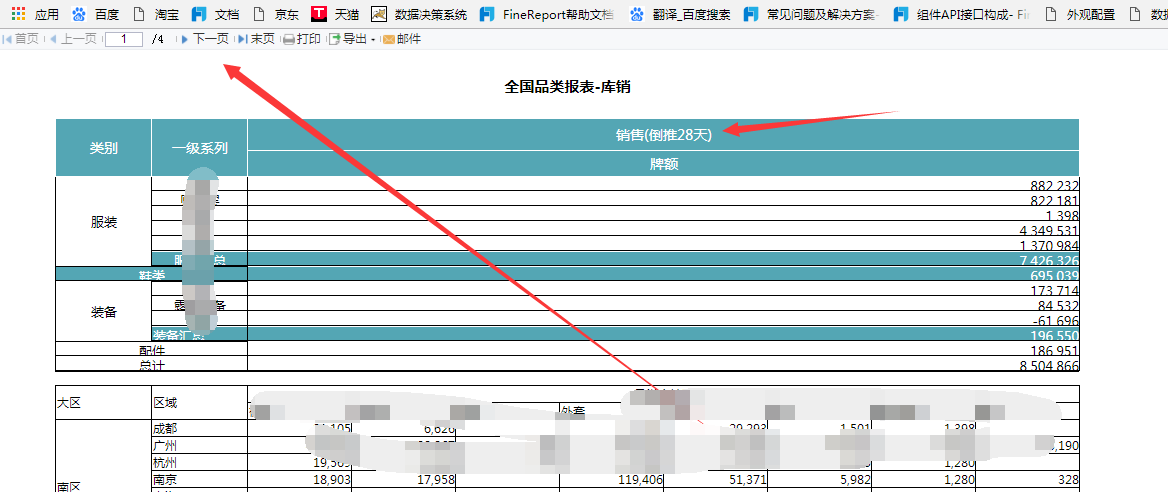Open the 淘宝 bookmark

[156, 14]
